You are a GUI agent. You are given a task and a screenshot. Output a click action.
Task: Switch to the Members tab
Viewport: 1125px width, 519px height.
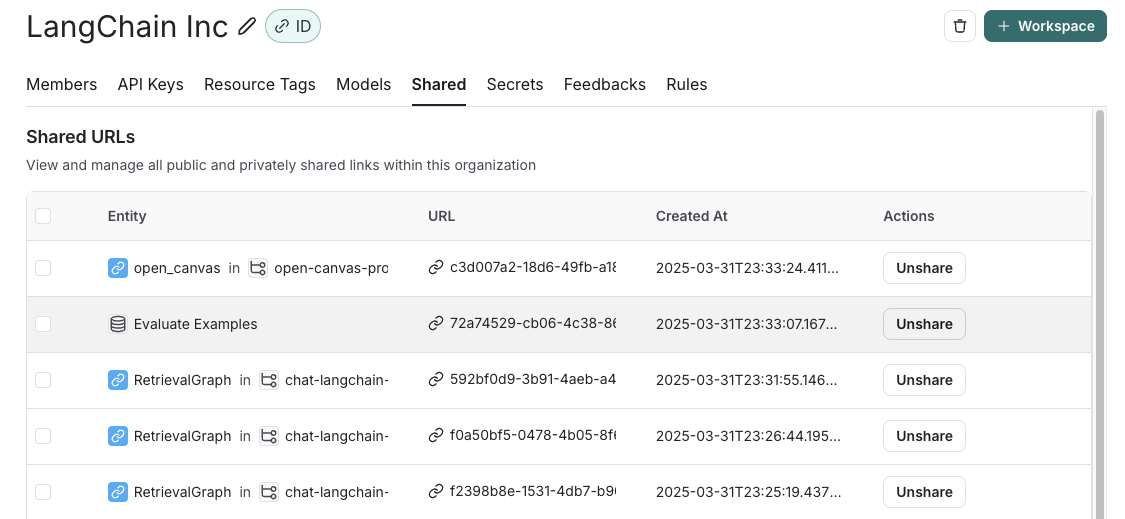click(61, 85)
